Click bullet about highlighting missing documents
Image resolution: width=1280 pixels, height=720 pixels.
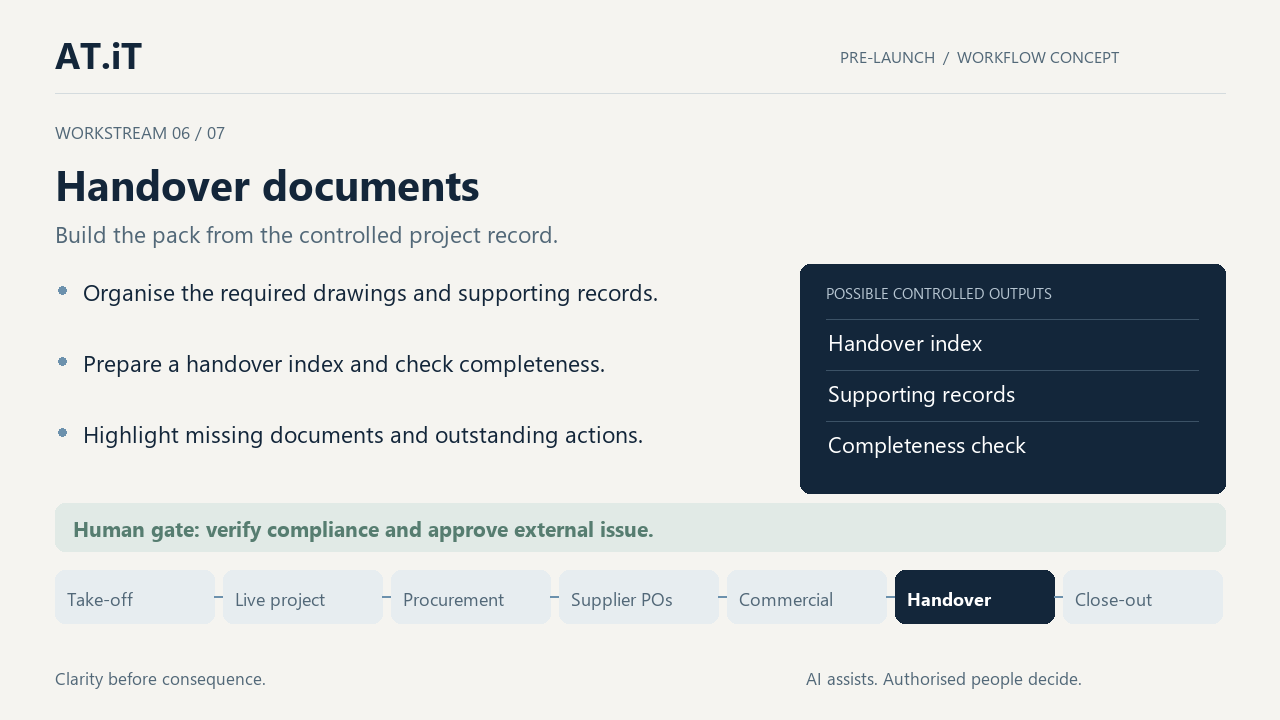[363, 436]
